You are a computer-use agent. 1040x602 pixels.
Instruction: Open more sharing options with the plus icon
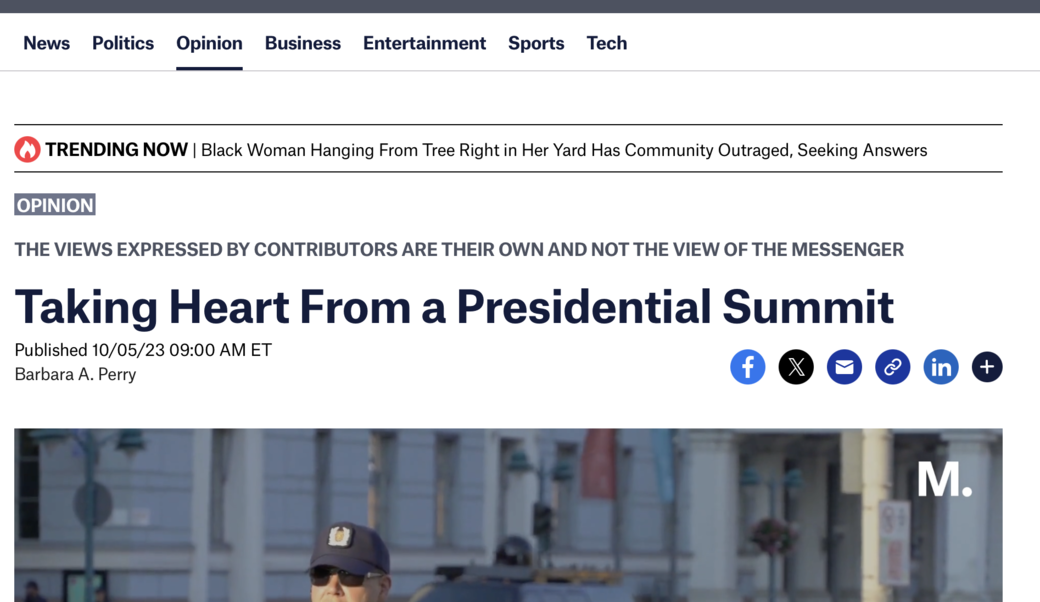click(x=987, y=367)
